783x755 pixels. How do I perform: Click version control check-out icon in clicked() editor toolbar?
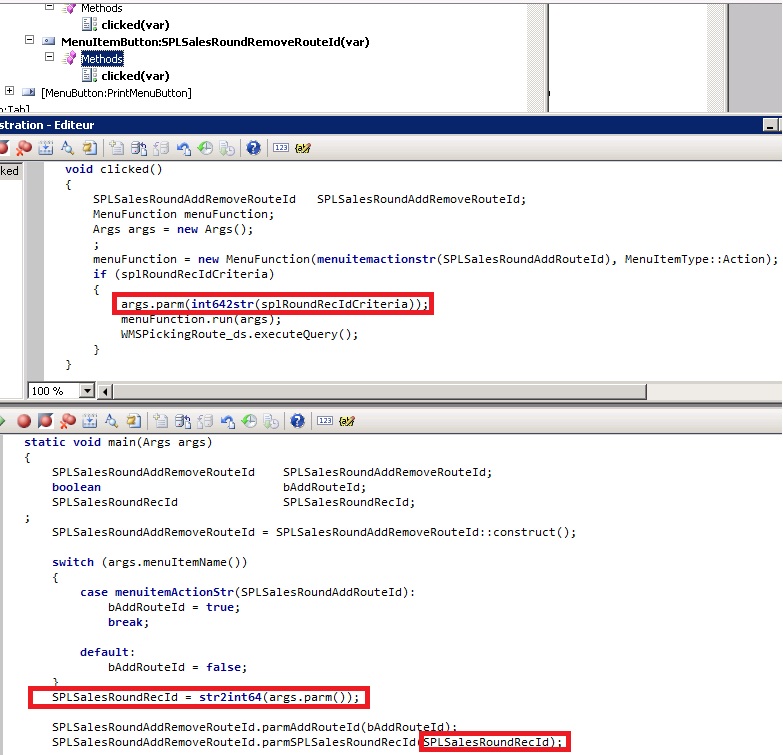coord(139,148)
